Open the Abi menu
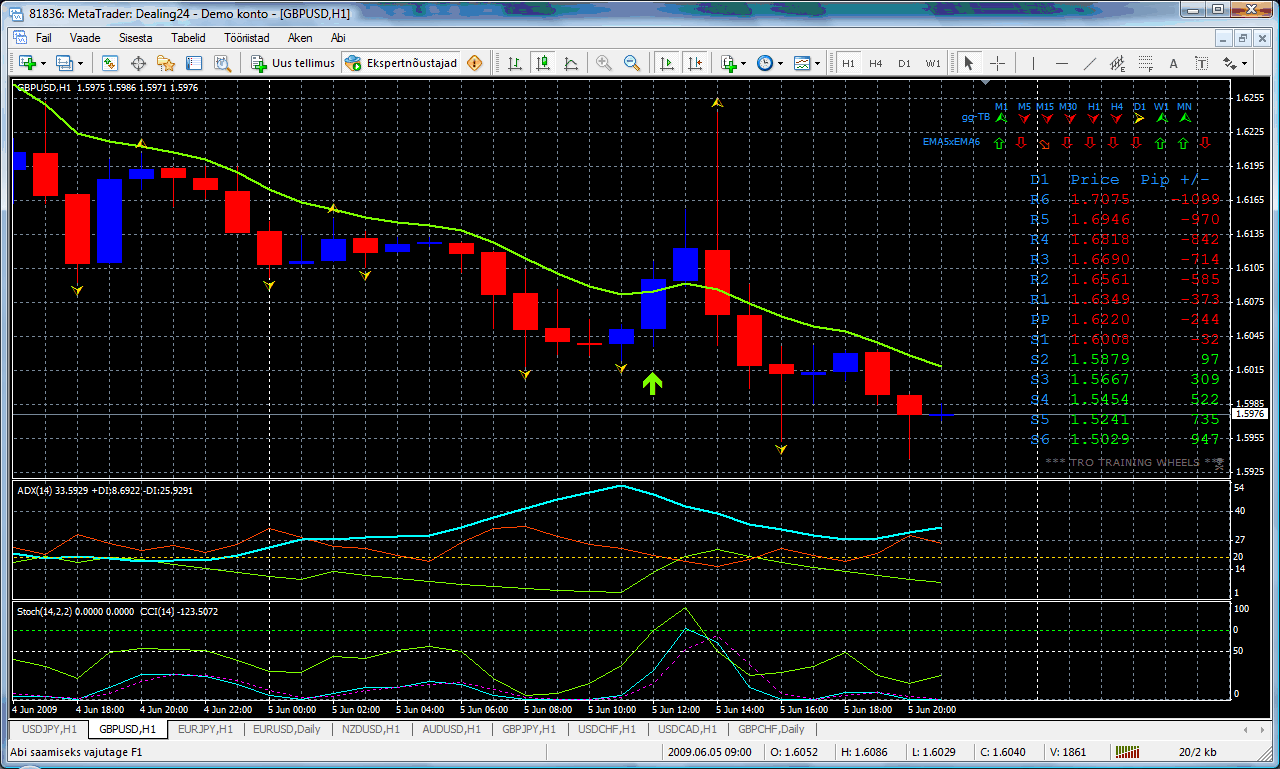The width and height of the screenshot is (1280, 769). coord(338,37)
